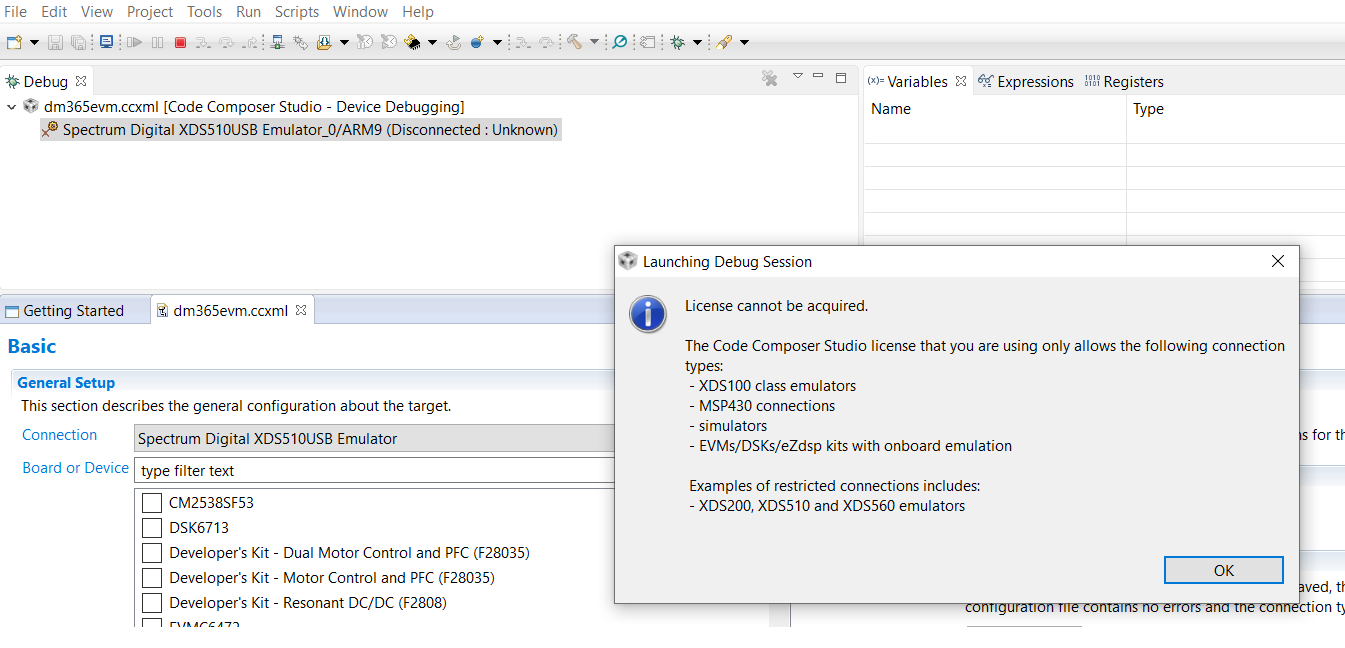
Task: Open the New dropdown arrow
Action: pyautogui.click(x=34, y=42)
